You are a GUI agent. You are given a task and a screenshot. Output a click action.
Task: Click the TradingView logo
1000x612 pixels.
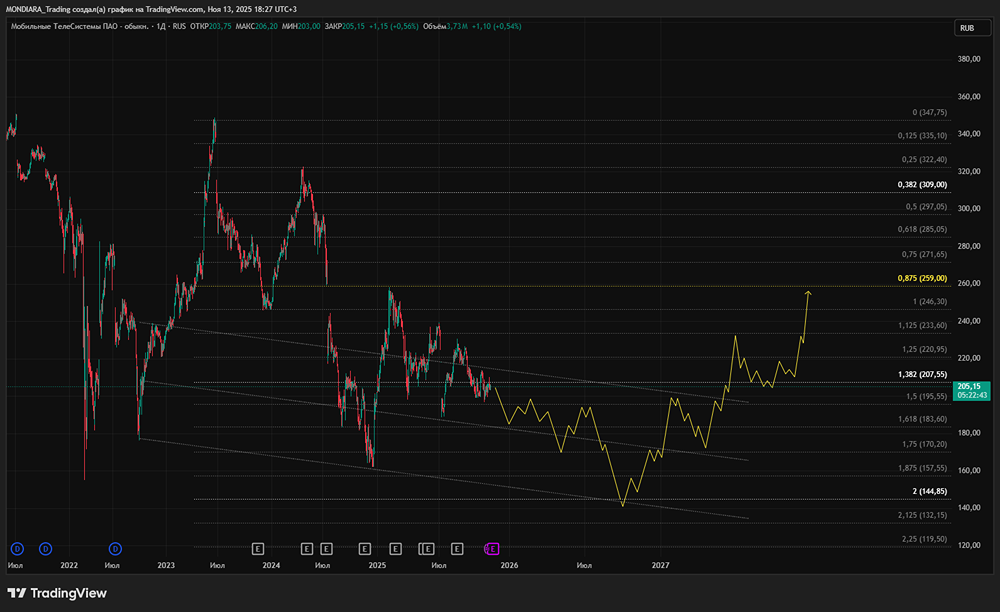click(x=57, y=593)
